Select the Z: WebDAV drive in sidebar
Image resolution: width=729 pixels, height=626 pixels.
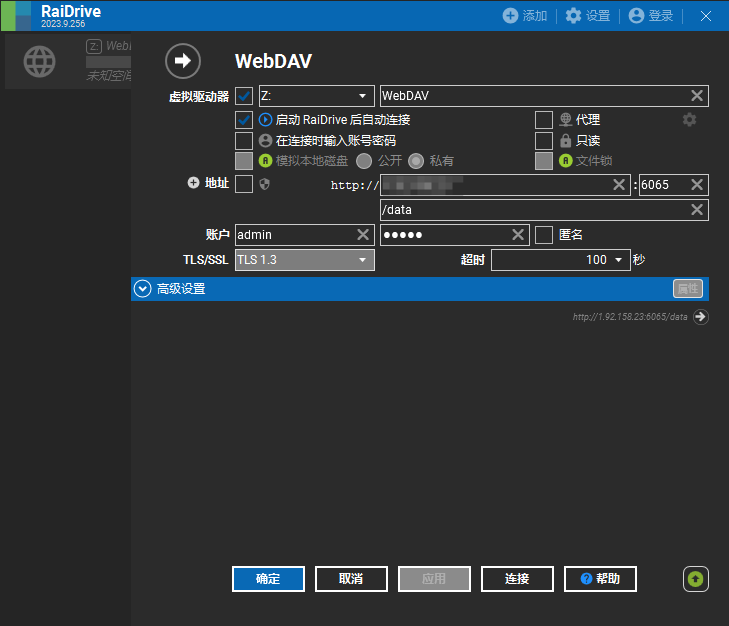click(68, 61)
